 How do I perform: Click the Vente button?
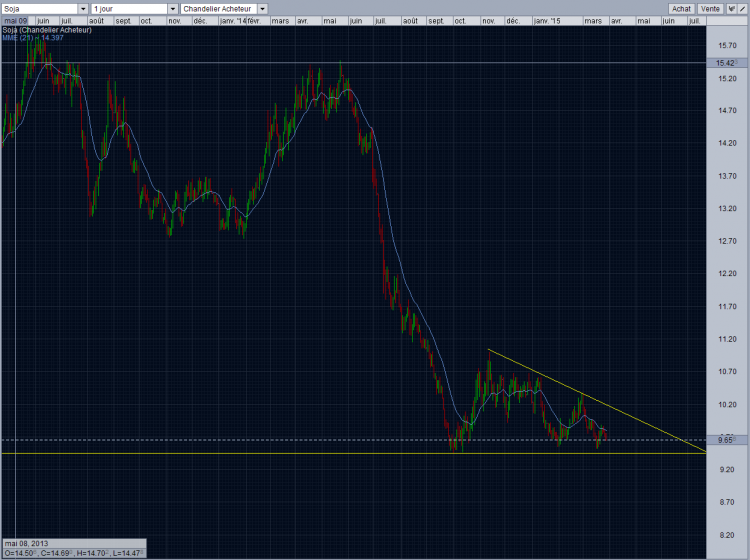(x=710, y=9)
